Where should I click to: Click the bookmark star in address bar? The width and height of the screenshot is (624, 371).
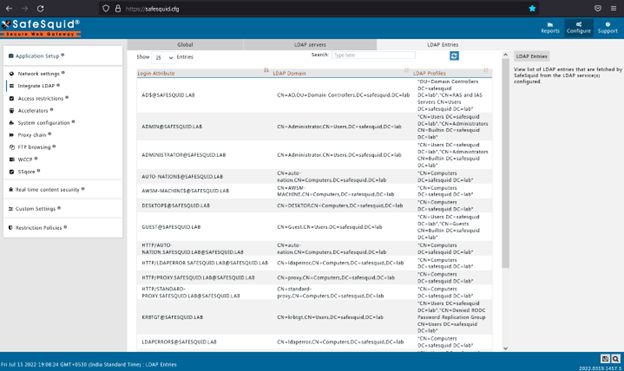(532, 8)
